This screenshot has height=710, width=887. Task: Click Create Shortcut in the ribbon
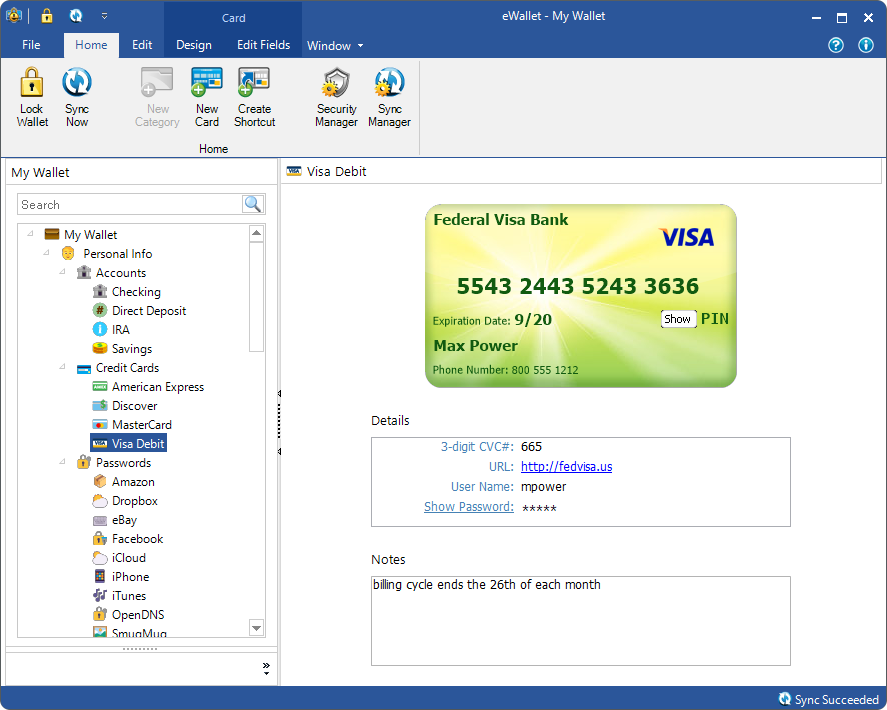255,96
